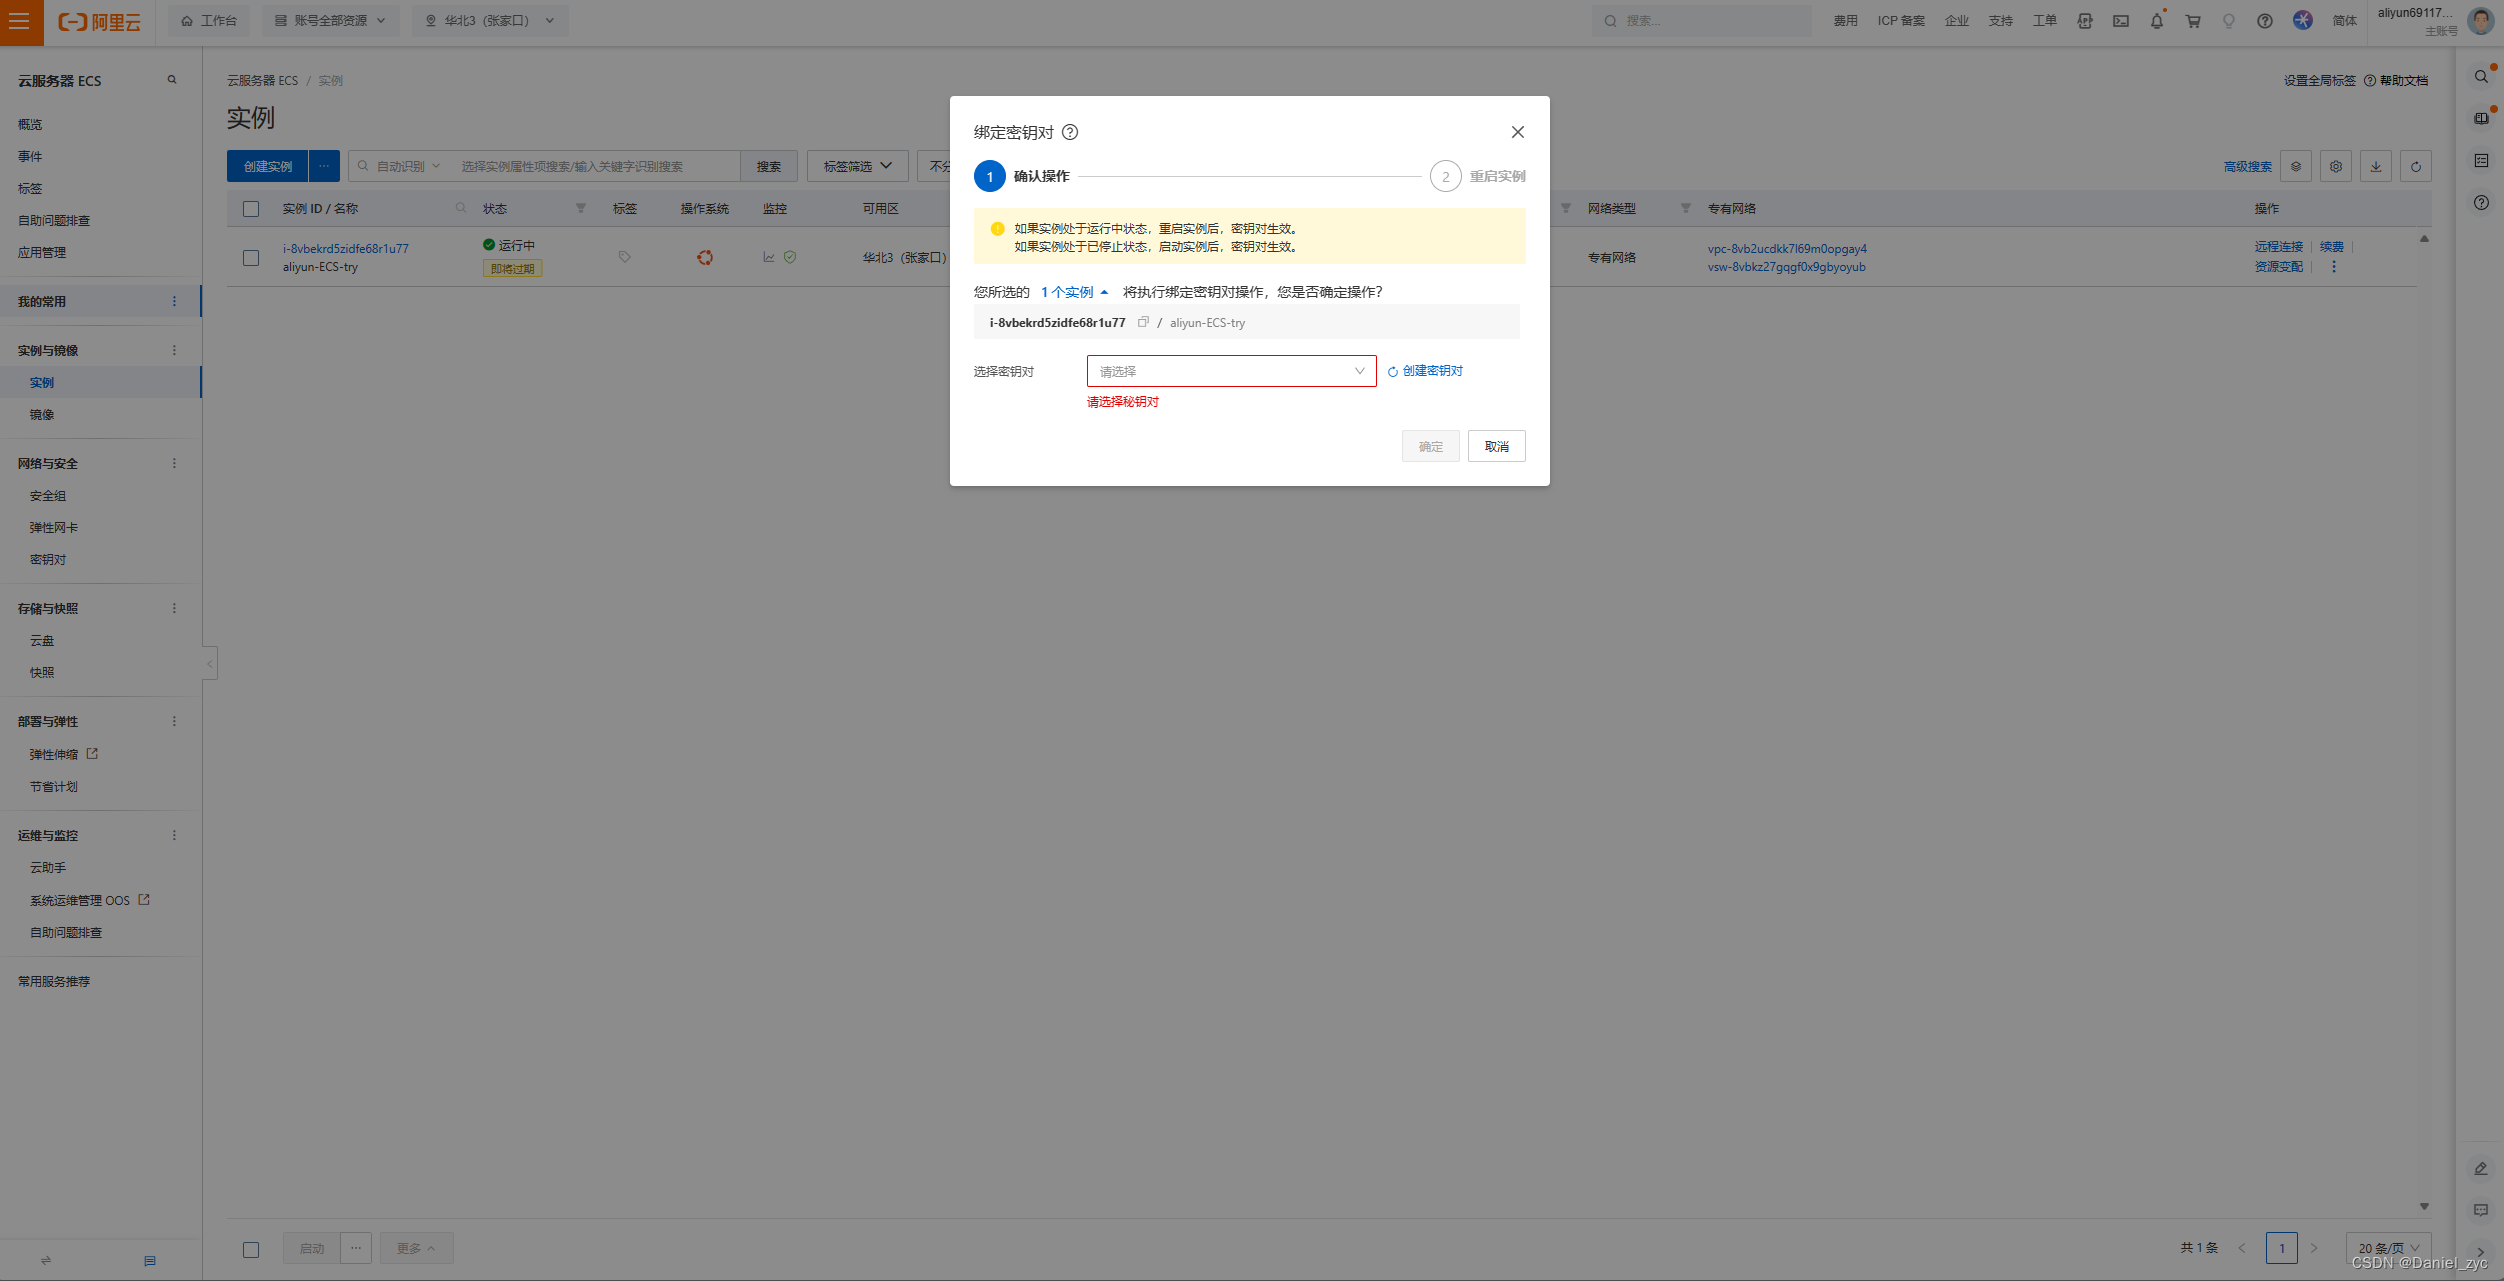The image size is (2504, 1281).
Task: Click the download export icon in toolbar
Action: coord(2375,167)
